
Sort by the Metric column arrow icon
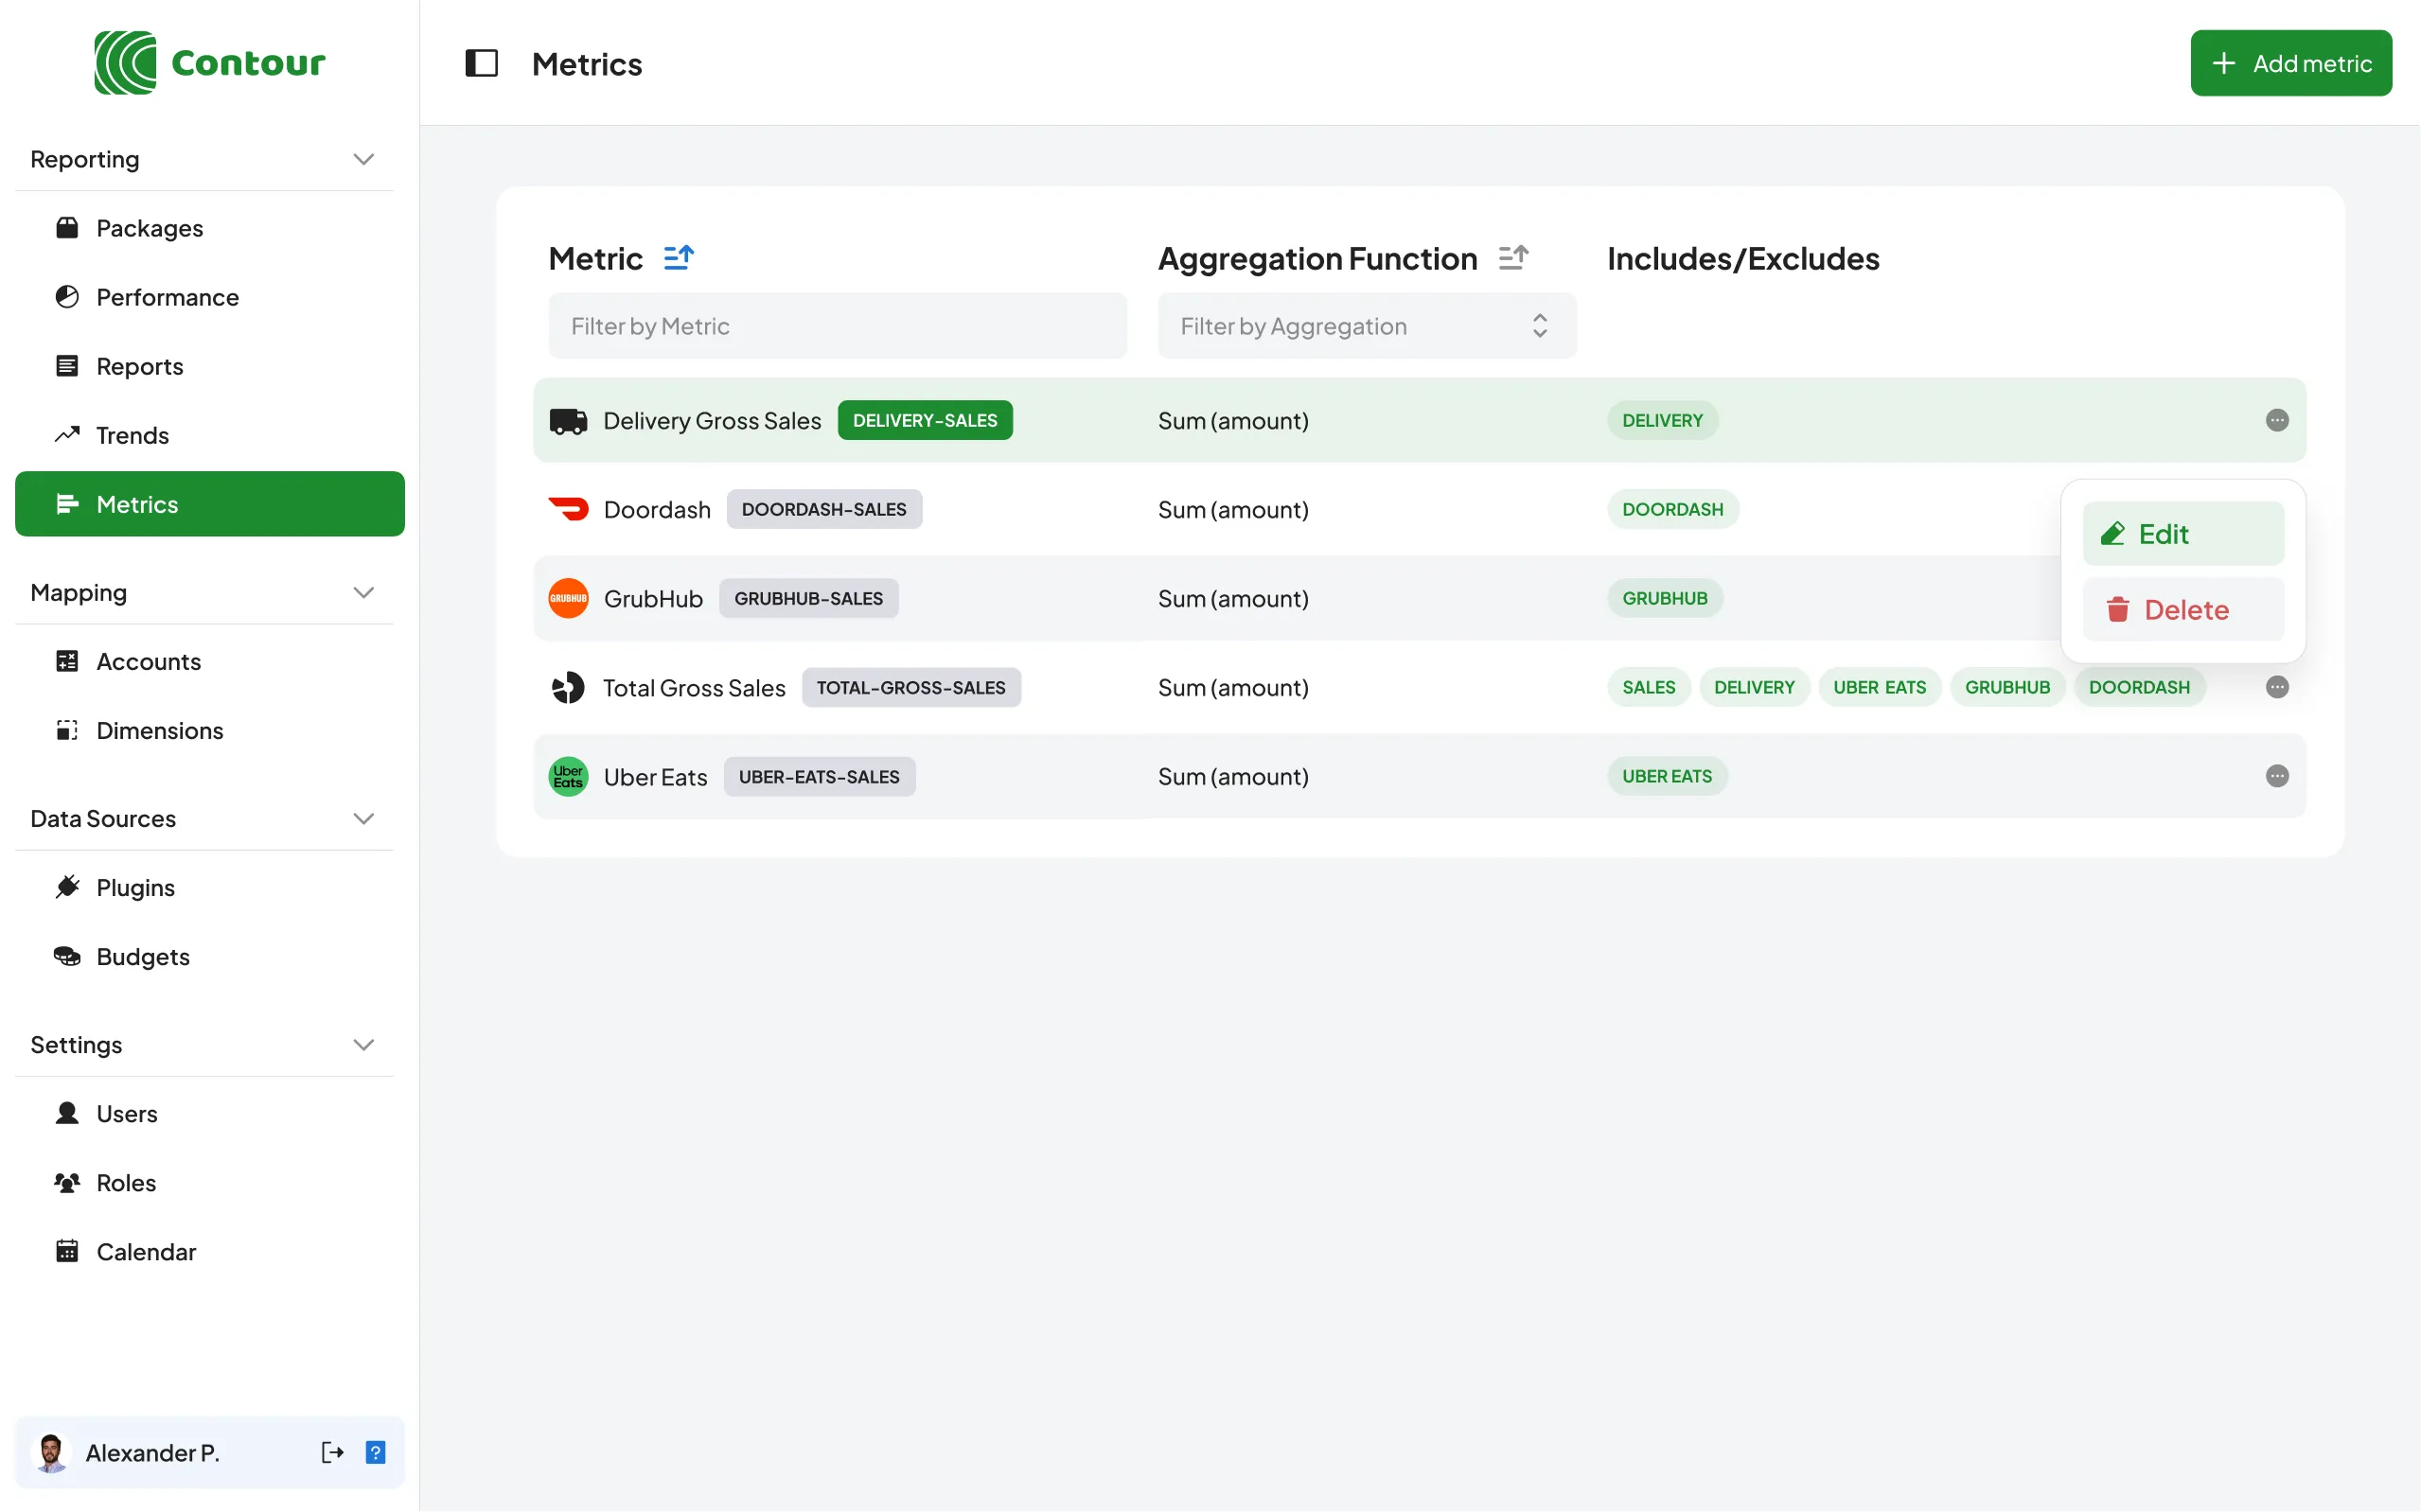tap(679, 257)
